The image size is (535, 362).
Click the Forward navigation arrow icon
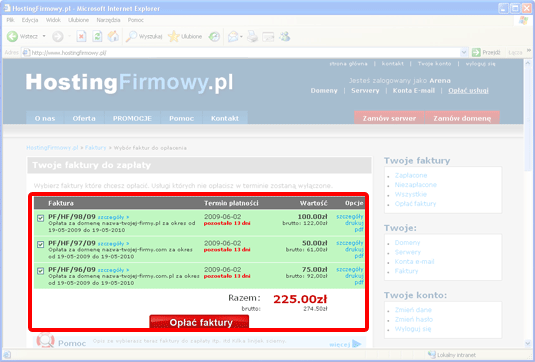[x=58, y=36]
